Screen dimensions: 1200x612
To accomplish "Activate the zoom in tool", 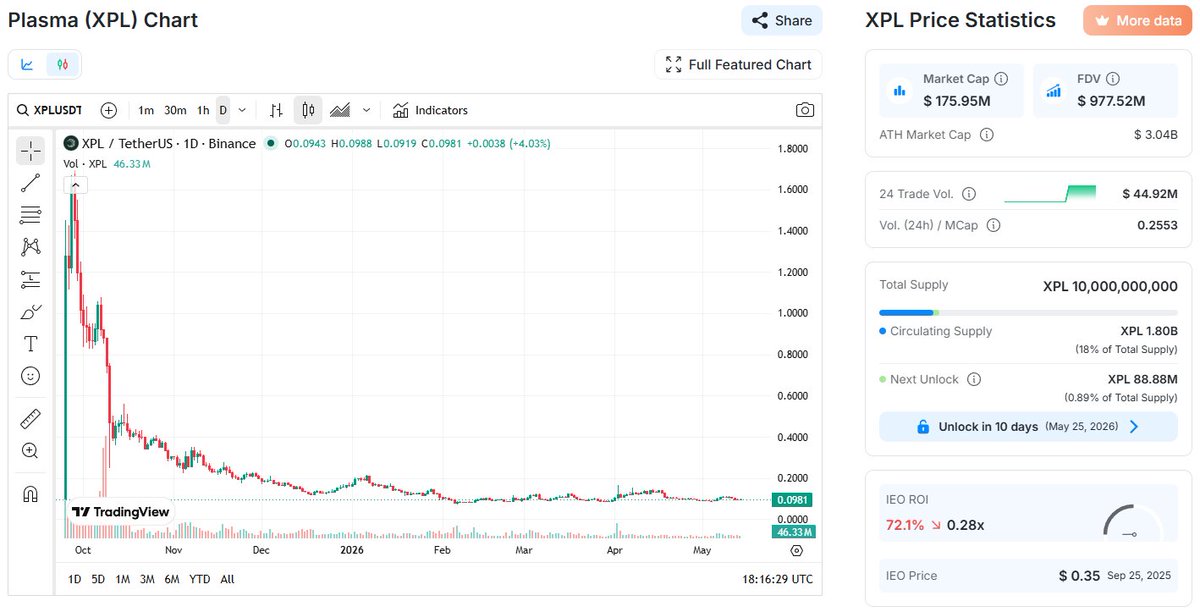I will (30, 451).
